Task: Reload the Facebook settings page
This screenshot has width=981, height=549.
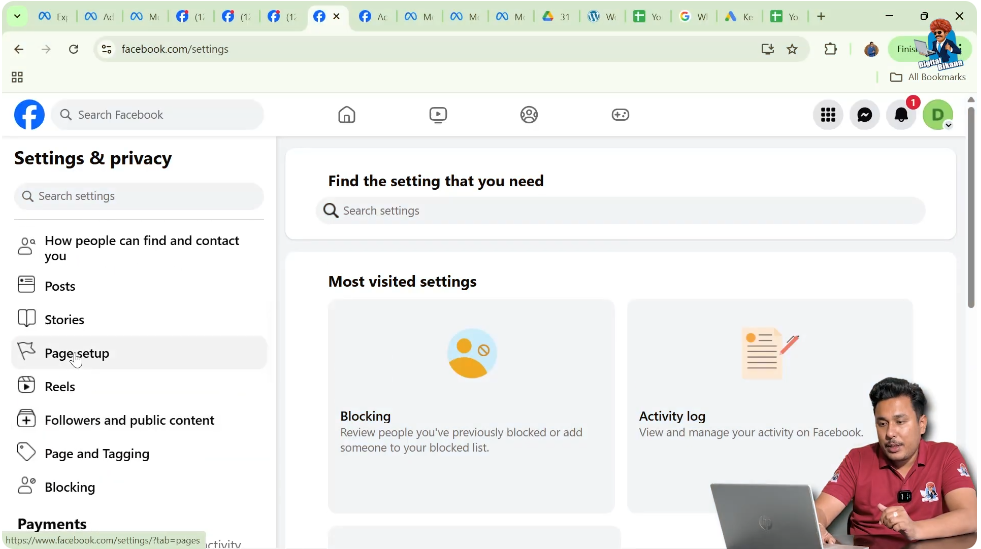Action: click(73, 49)
